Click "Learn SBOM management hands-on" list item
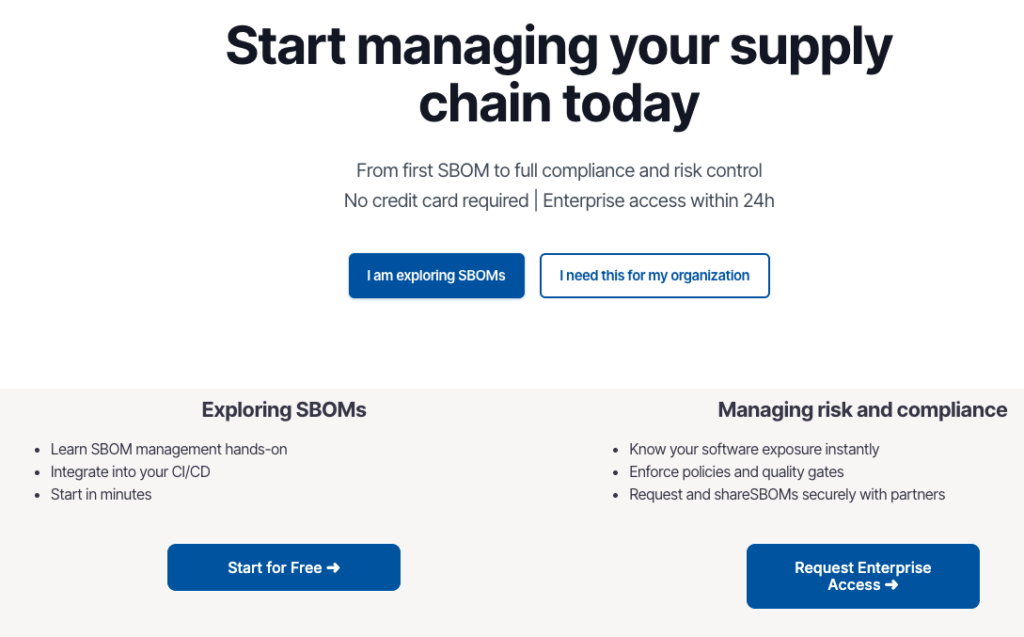 pyautogui.click(x=168, y=449)
